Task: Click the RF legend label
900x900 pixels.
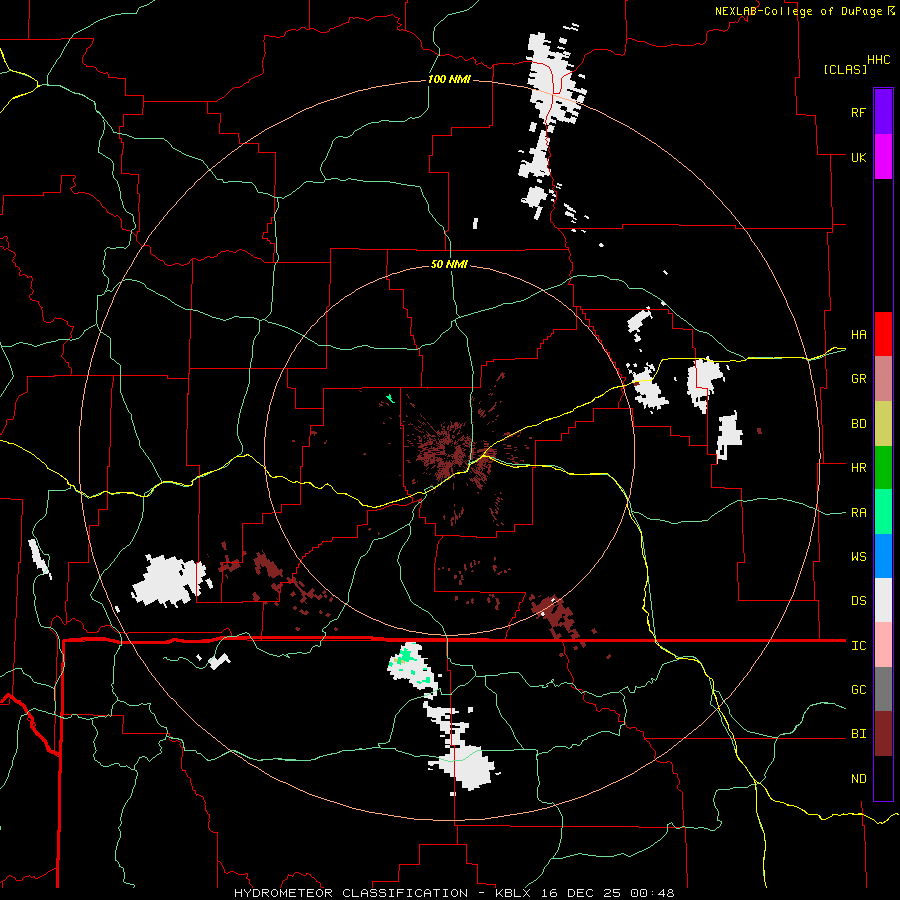Action: click(x=858, y=113)
